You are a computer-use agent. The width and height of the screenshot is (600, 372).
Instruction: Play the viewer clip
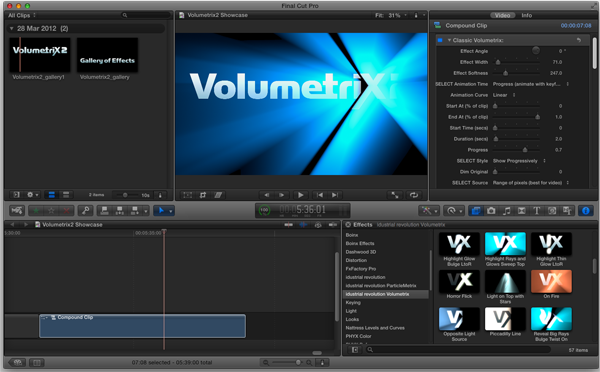(x=300, y=195)
